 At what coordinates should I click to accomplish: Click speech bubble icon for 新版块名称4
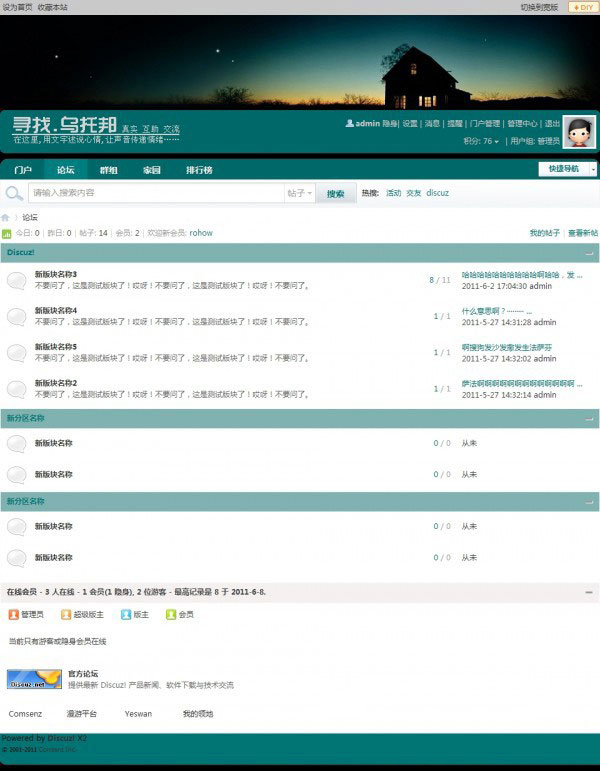tap(17, 317)
